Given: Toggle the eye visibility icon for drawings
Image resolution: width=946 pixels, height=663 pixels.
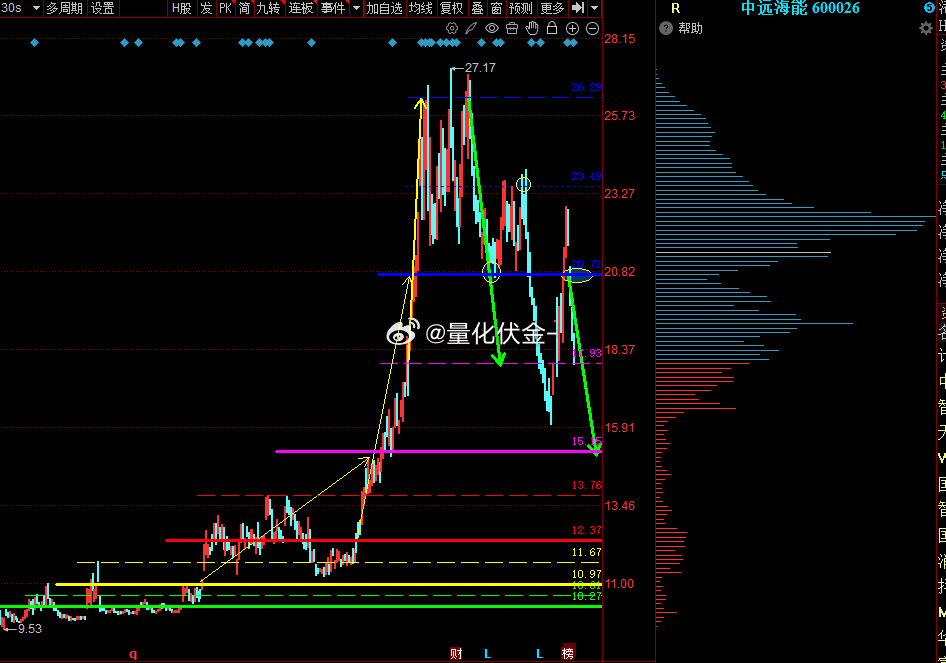Looking at the screenshot, I should pyautogui.click(x=492, y=28).
